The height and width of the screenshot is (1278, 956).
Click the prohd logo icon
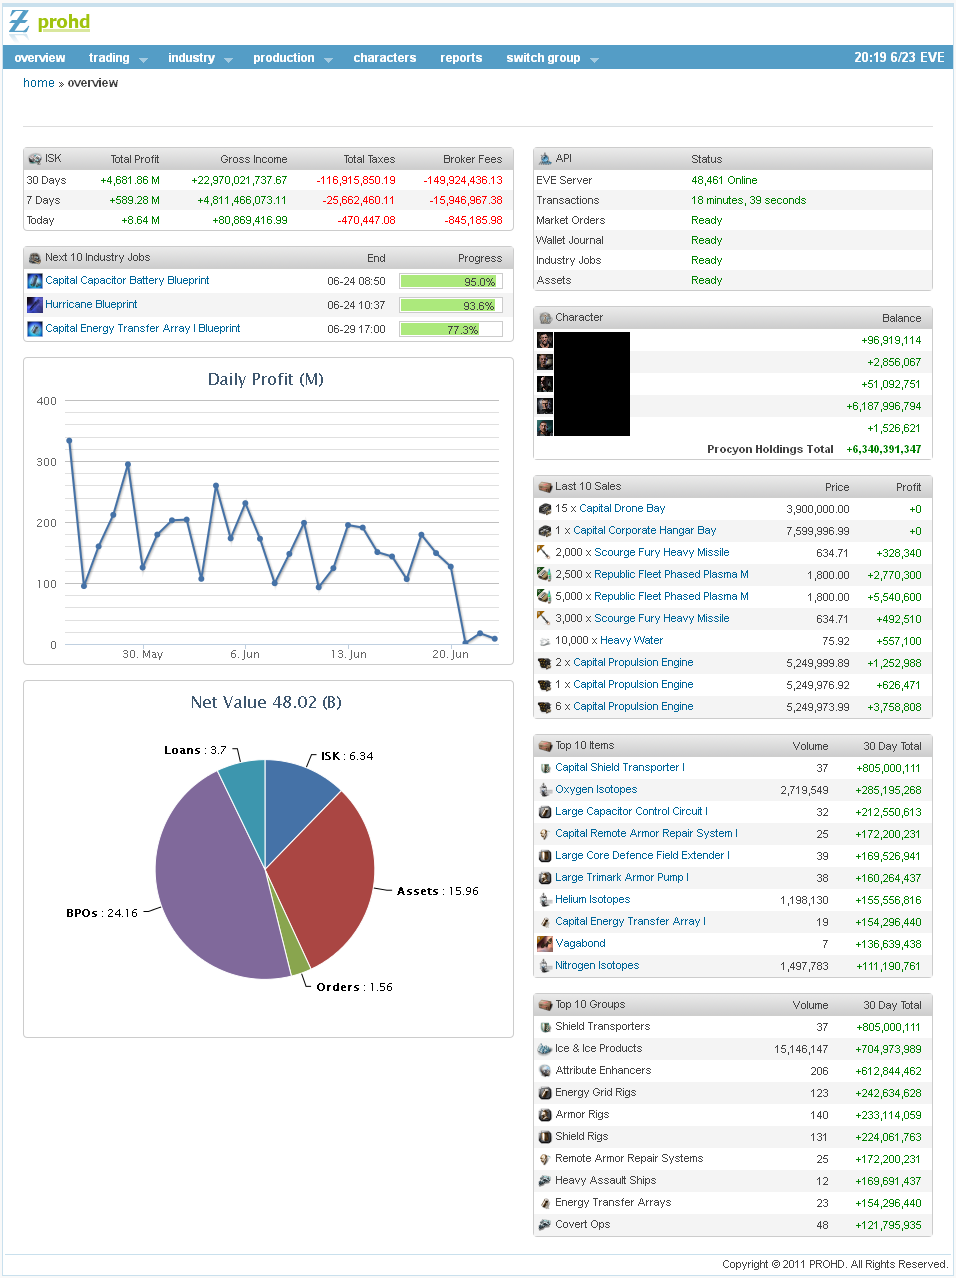click(19, 22)
